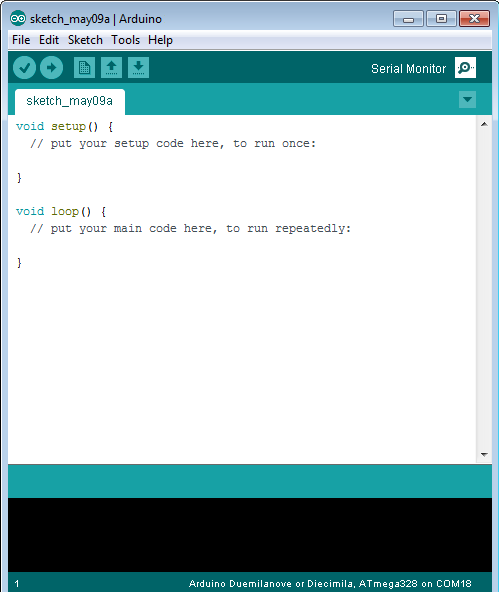Screen dimensions: 499x592
Task: Open the Sketch menu
Action: coord(85,40)
